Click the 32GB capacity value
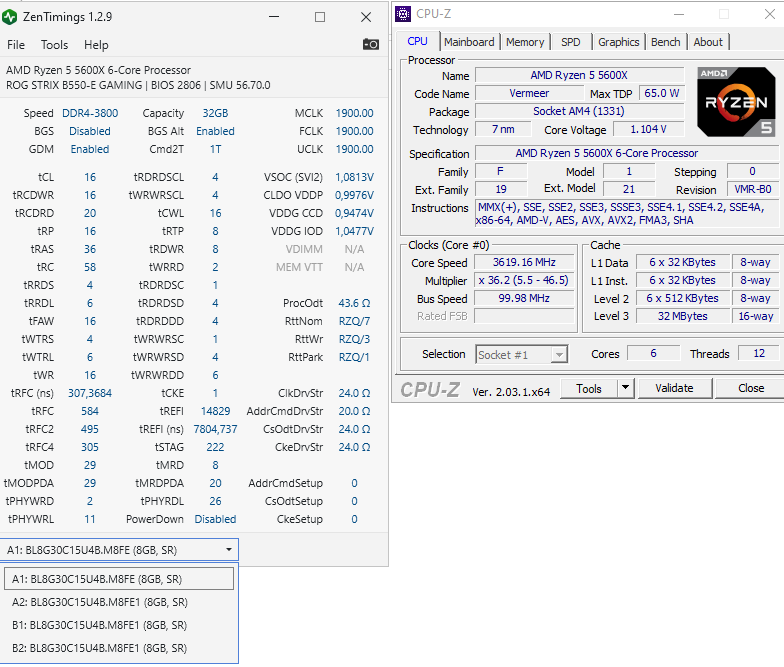The image size is (784, 667). click(x=215, y=113)
